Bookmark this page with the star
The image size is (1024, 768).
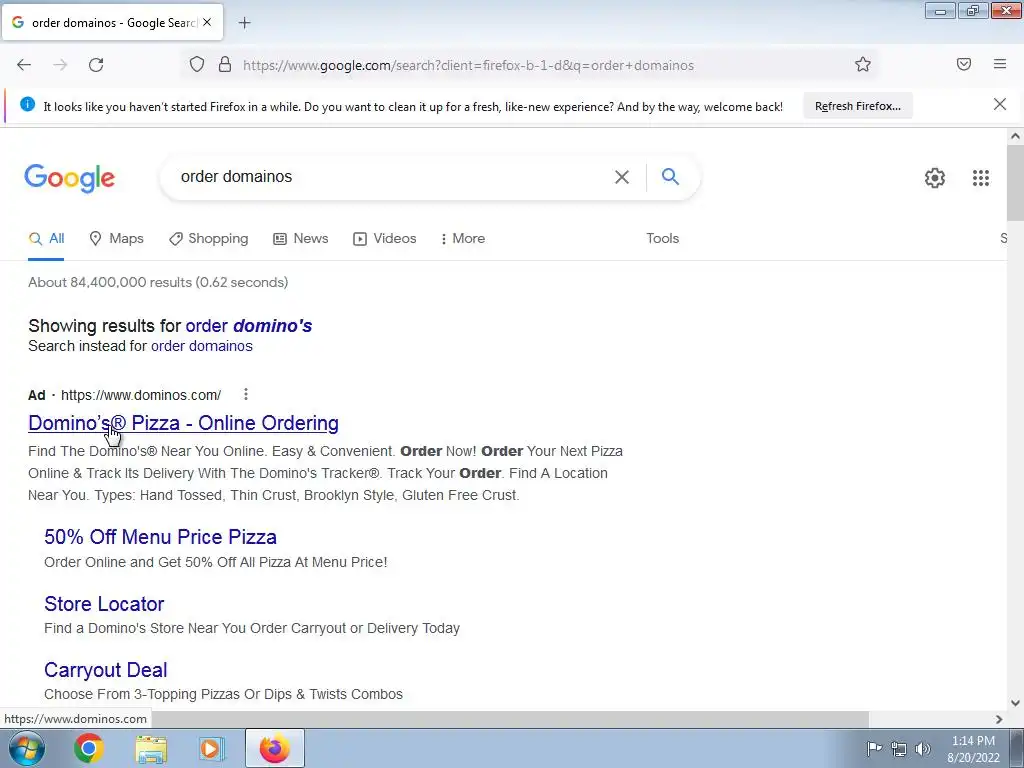[863, 65]
